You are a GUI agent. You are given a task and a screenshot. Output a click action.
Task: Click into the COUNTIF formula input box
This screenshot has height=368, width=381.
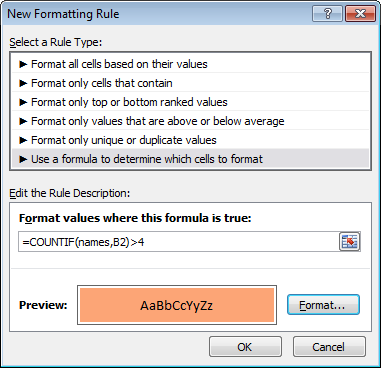point(178,242)
